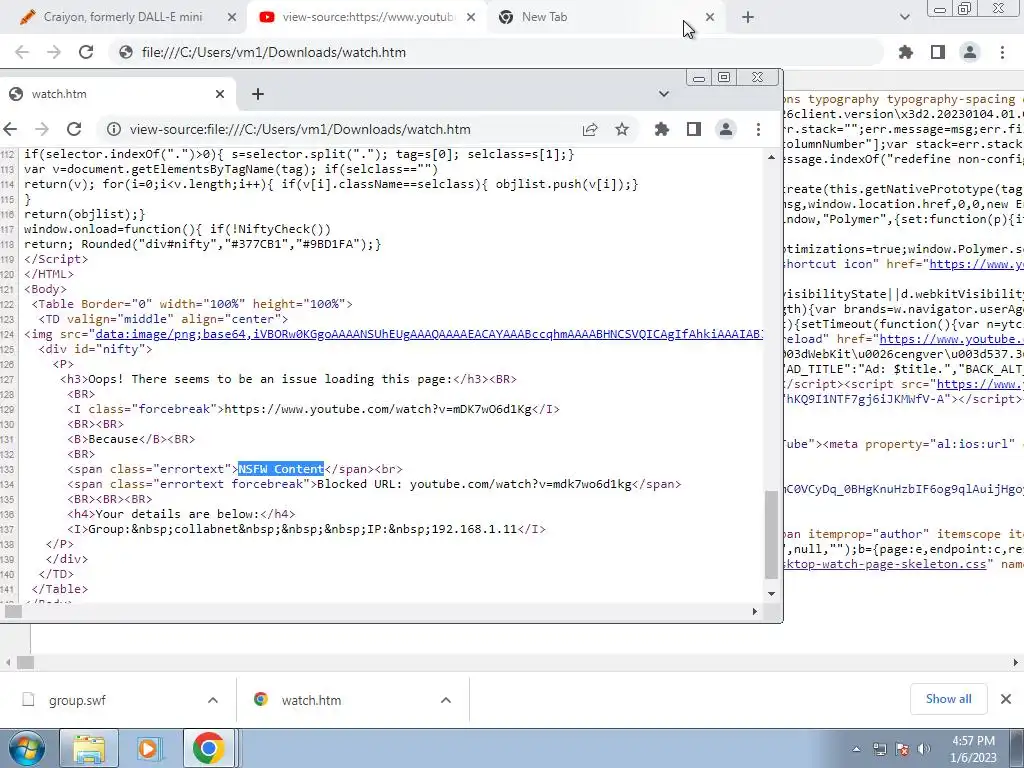Reload the view-source watch.htm page
The height and width of the screenshot is (768, 1024).
tap(74, 129)
